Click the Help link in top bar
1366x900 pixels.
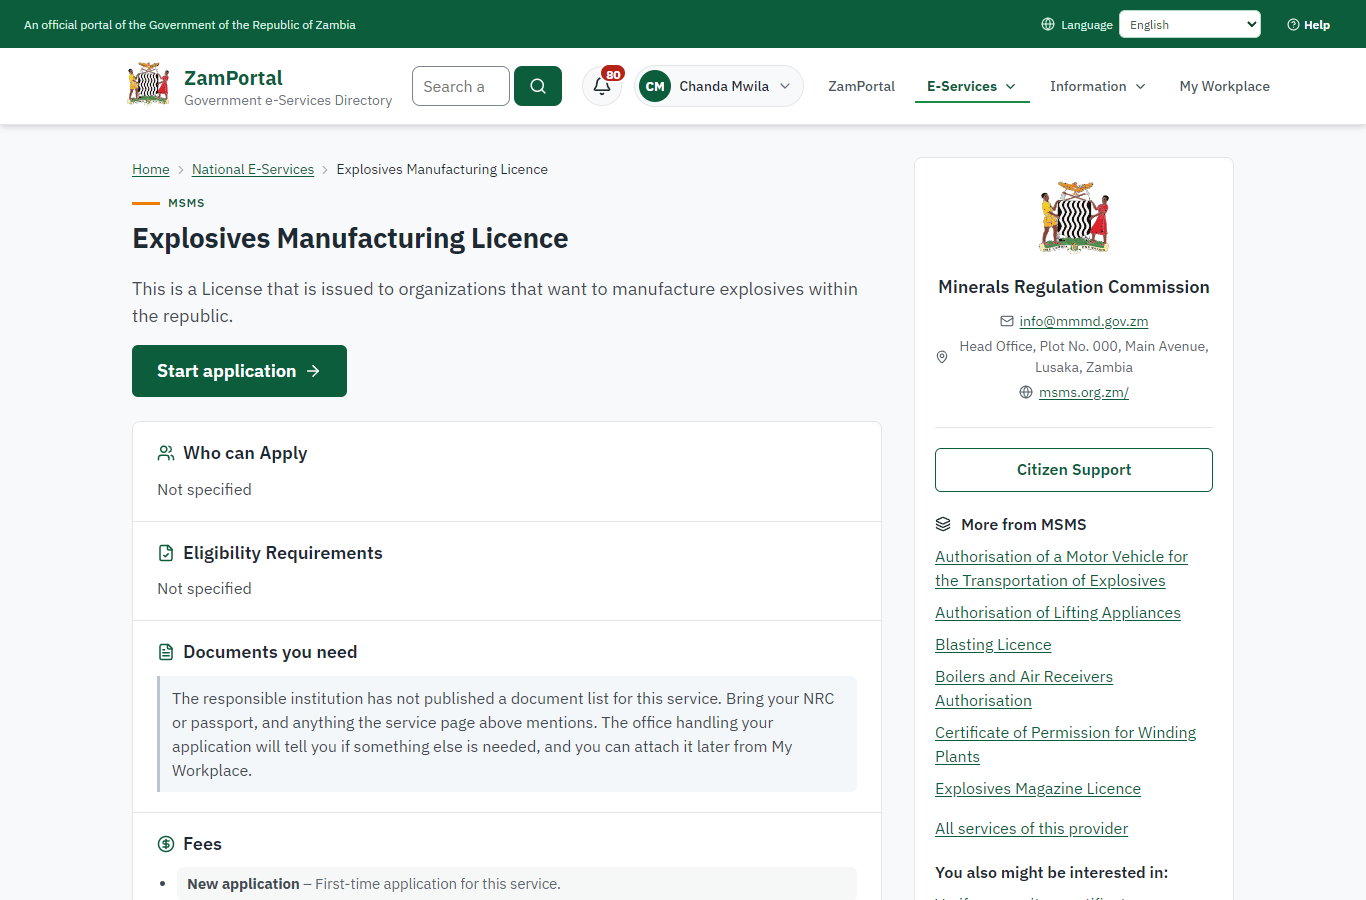click(x=1309, y=25)
